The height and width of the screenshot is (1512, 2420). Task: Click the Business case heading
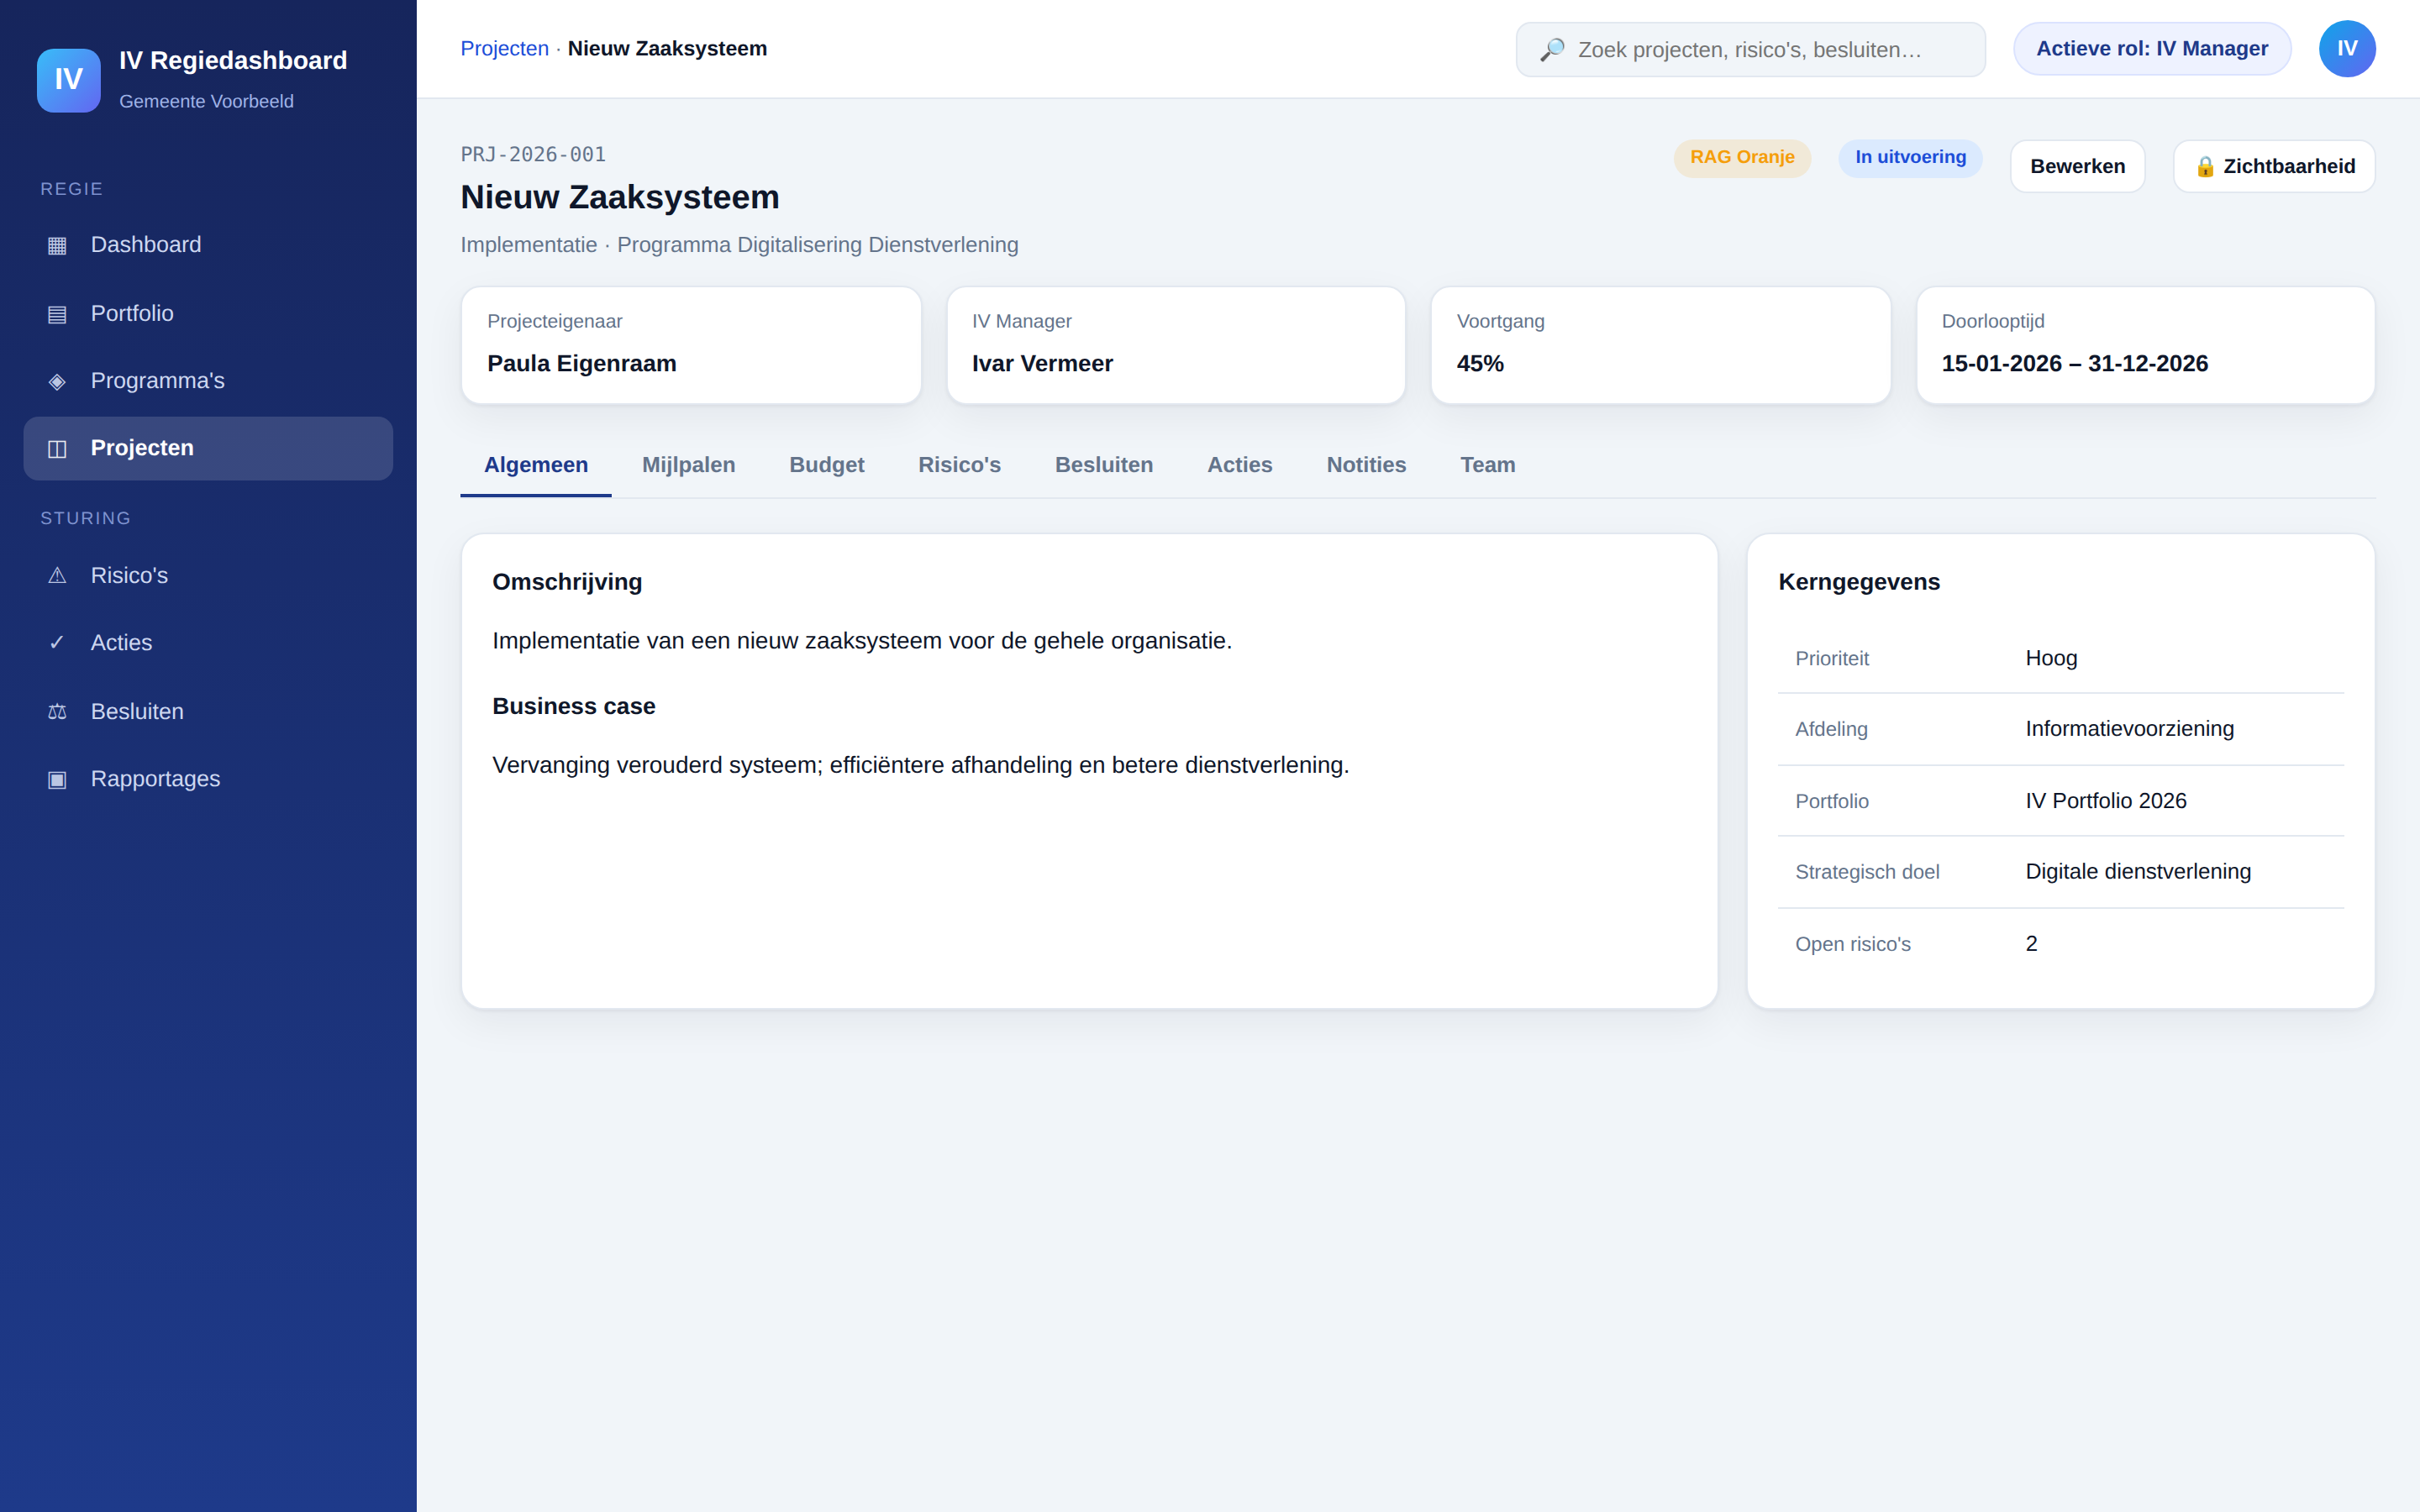[573, 706]
